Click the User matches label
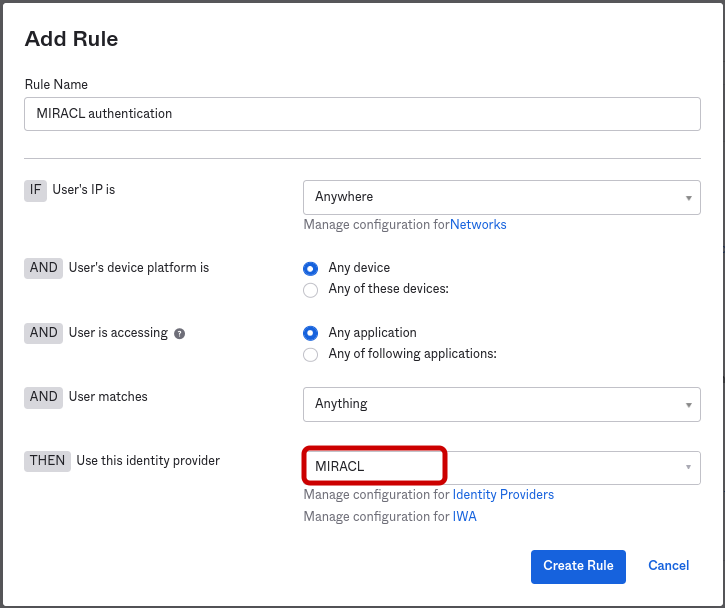Viewport: 725px width, 608px height. [108, 397]
